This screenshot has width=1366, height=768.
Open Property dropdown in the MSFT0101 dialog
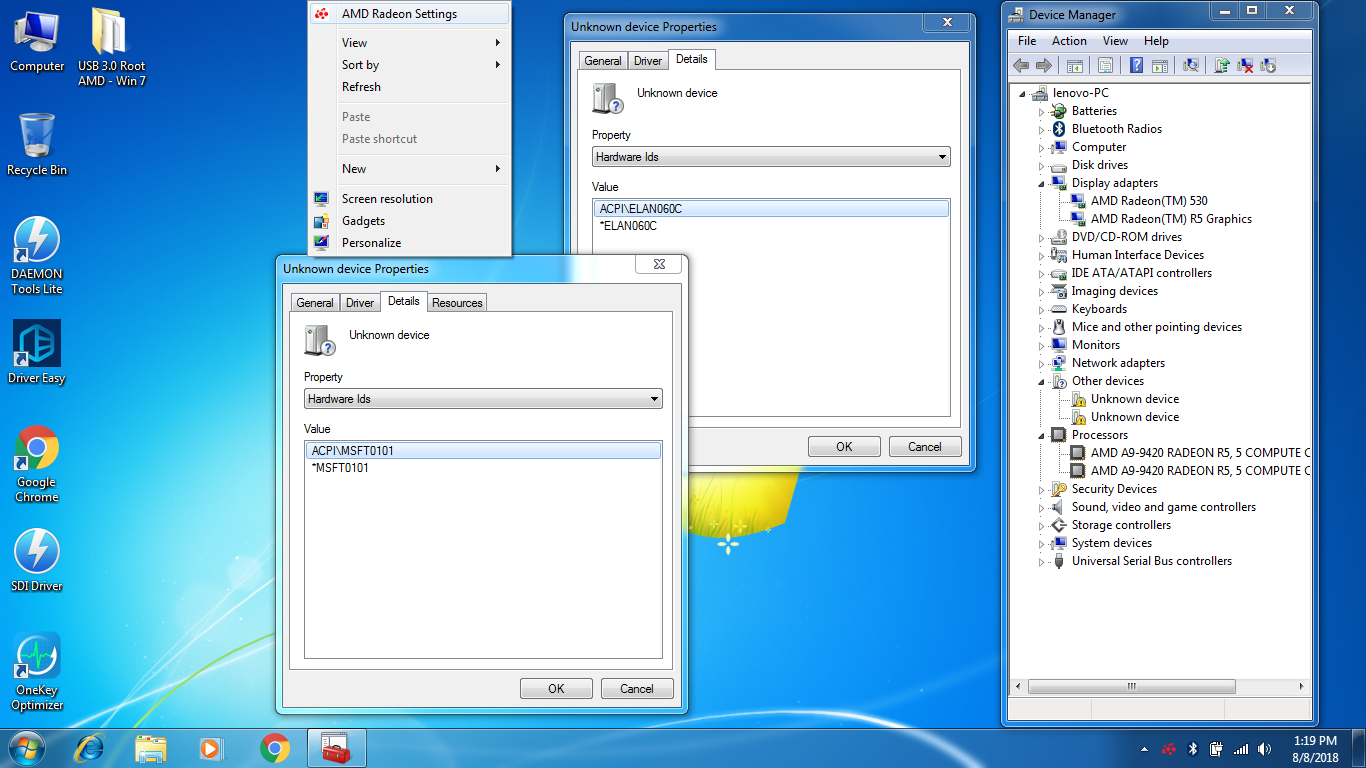(483, 399)
